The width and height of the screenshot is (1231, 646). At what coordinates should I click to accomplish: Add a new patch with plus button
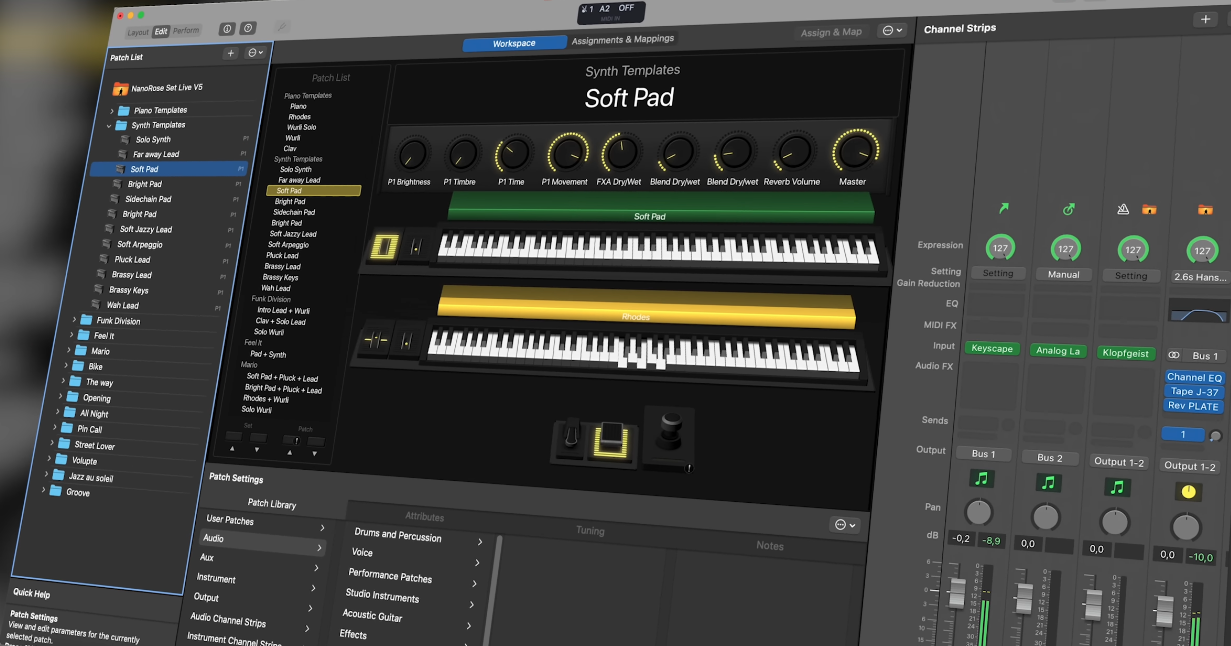click(231, 53)
